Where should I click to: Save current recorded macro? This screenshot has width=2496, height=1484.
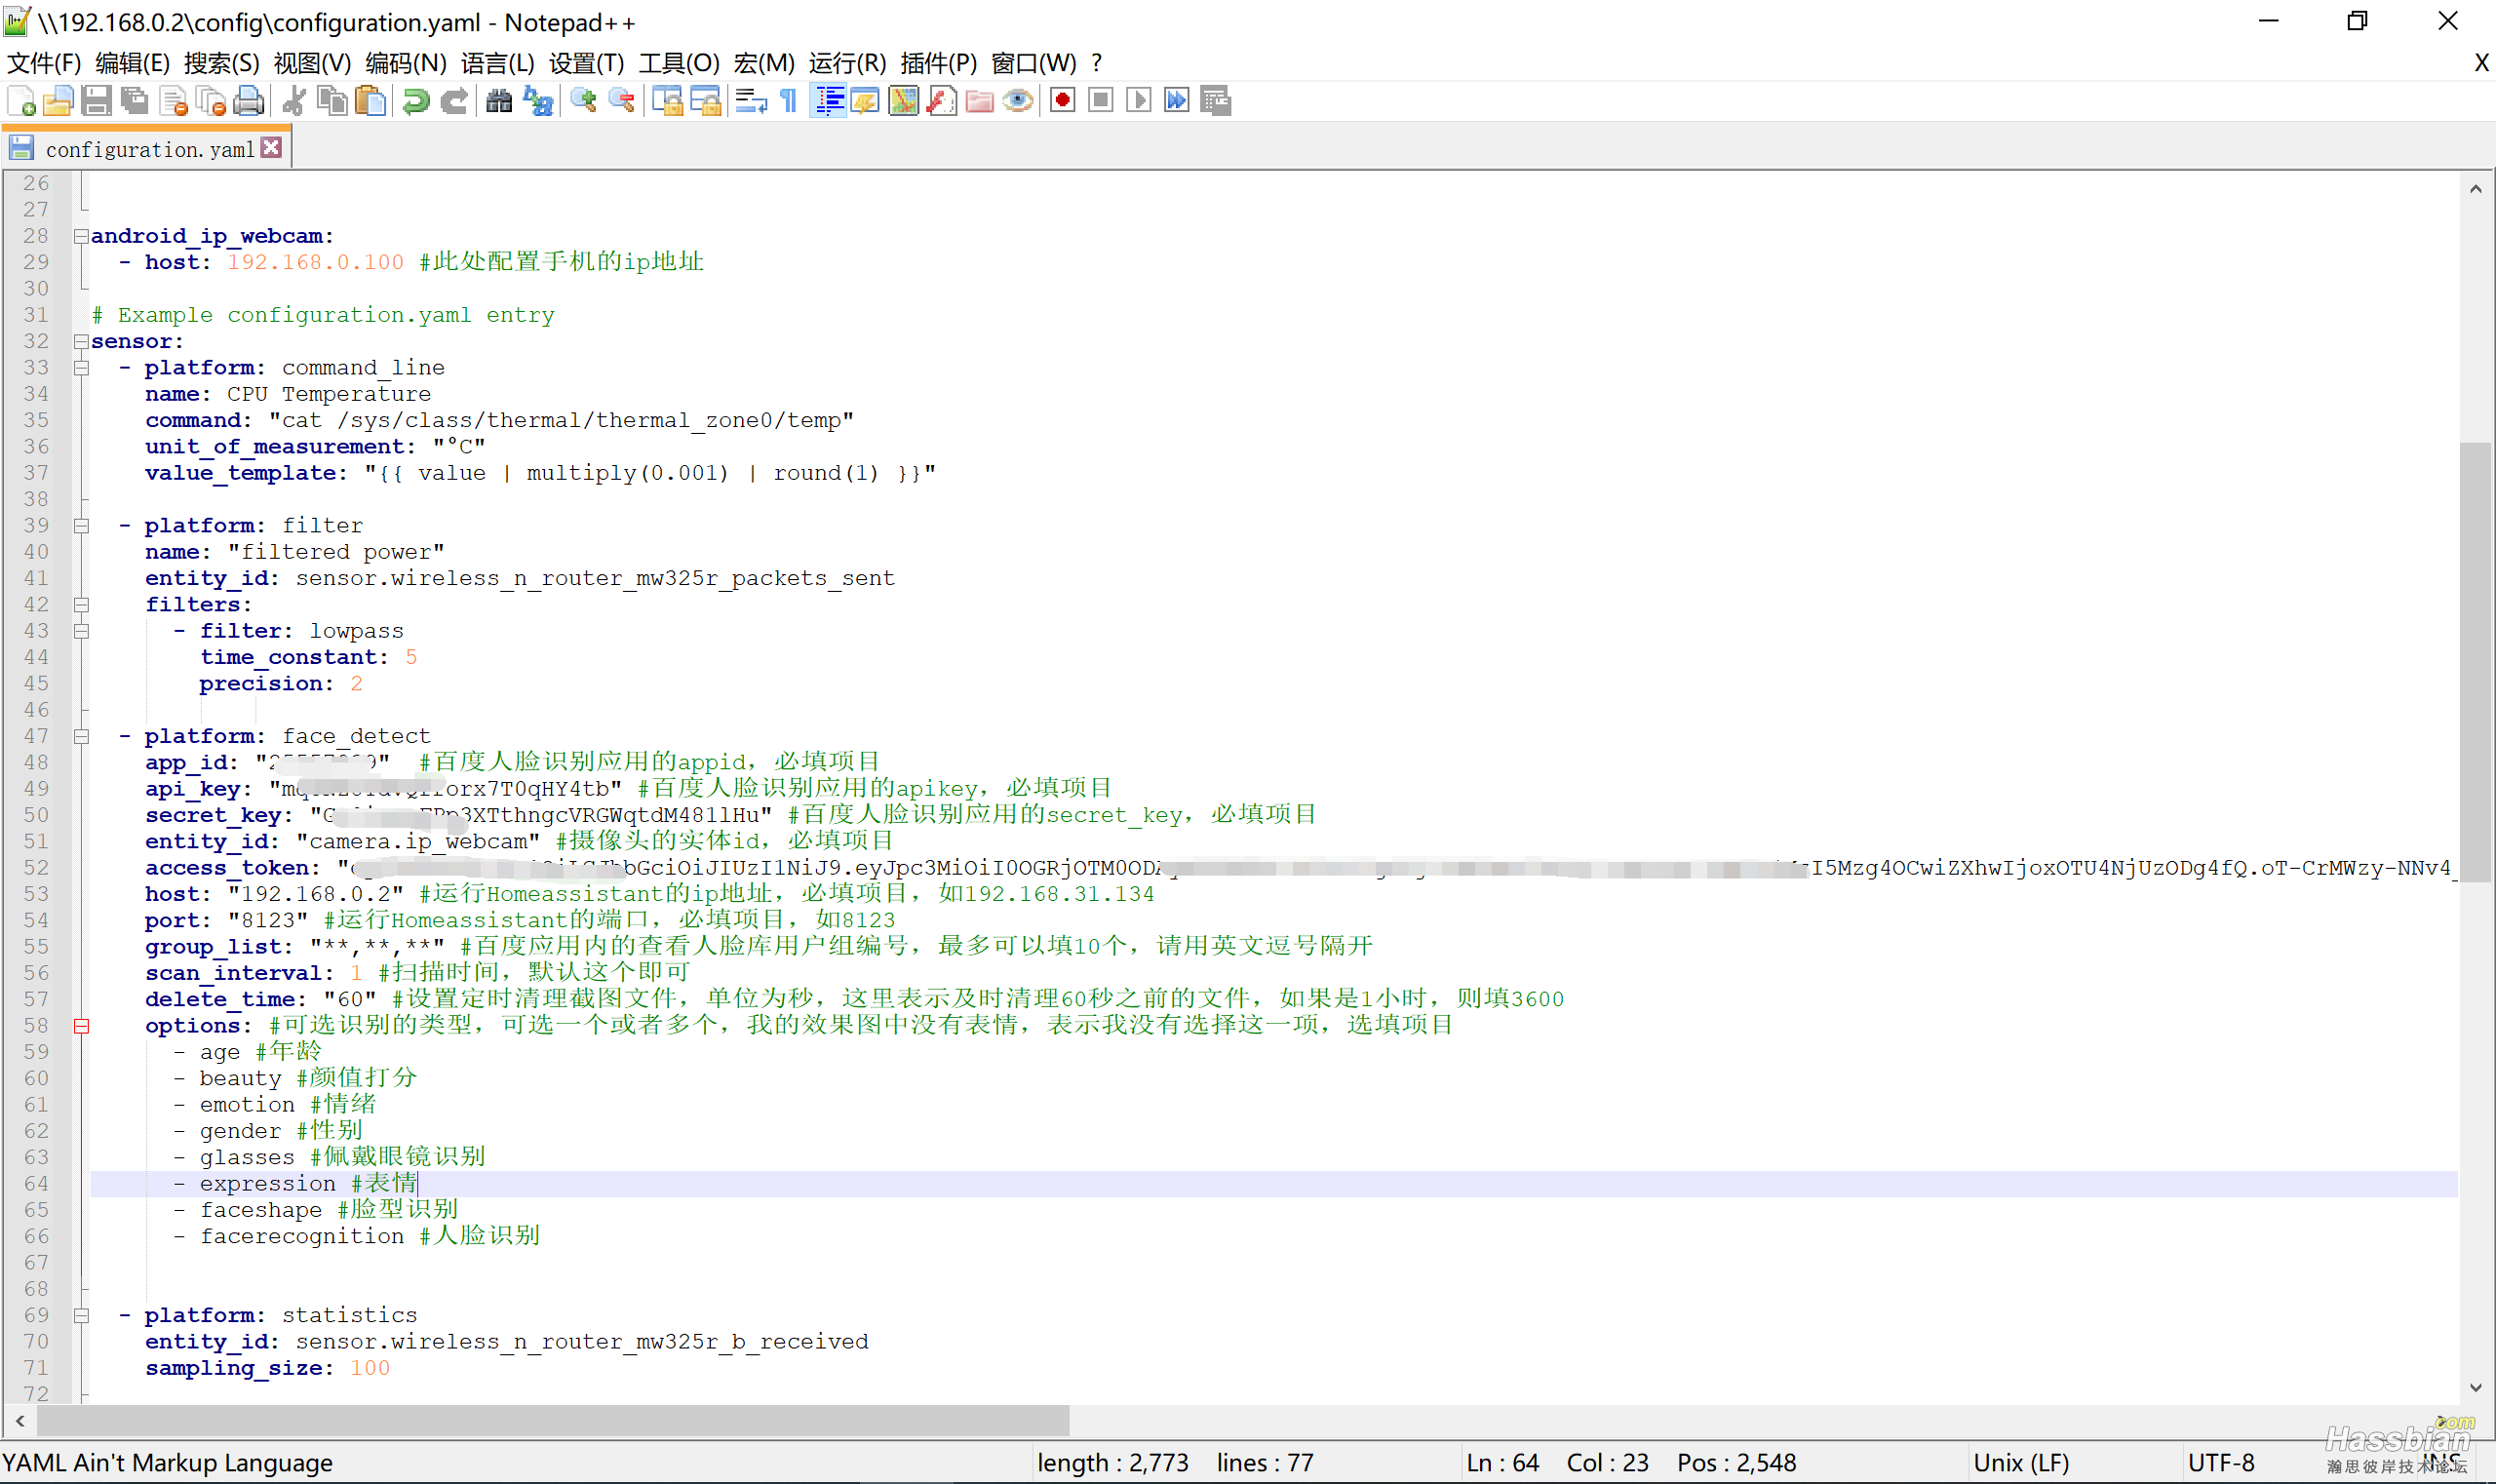pyautogui.click(x=1216, y=101)
